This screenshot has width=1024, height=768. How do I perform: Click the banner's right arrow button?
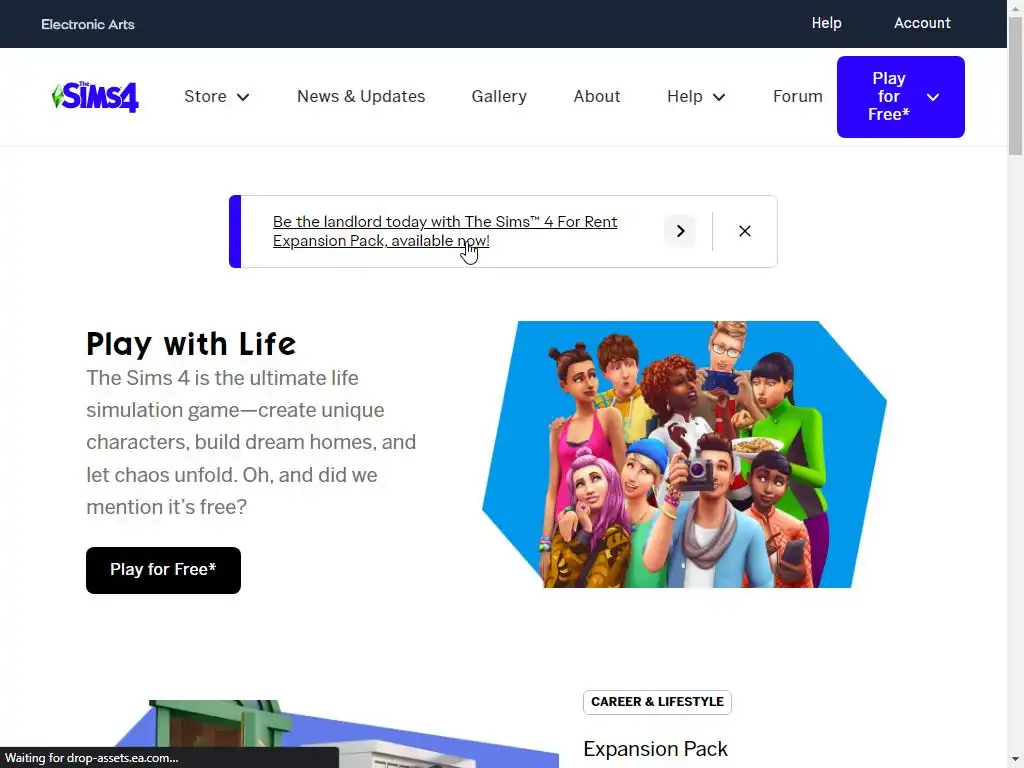[680, 231]
